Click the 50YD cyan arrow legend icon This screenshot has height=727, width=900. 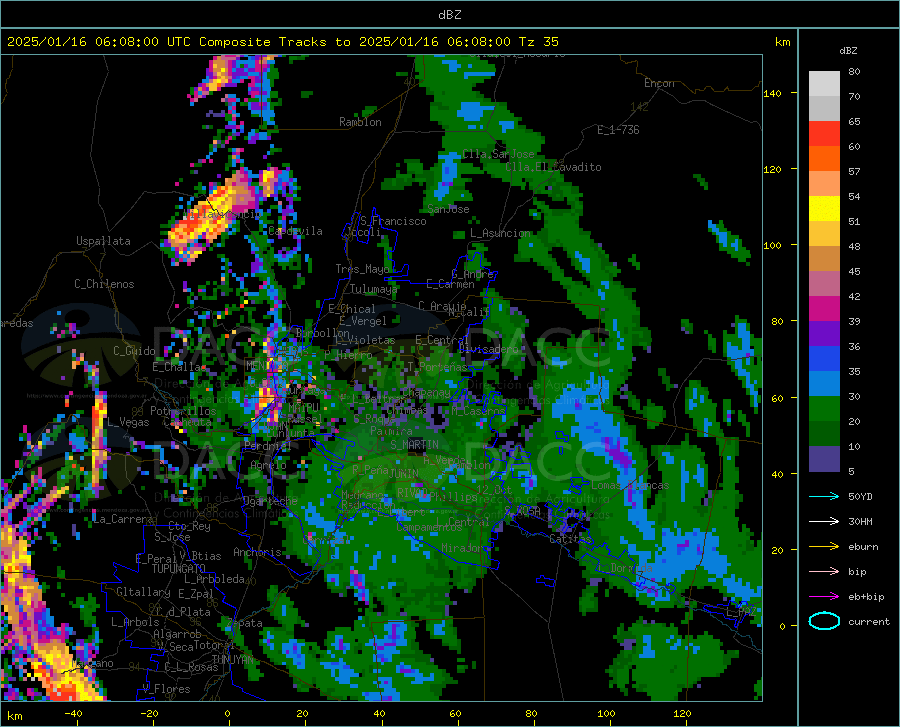[x=824, y=496]
